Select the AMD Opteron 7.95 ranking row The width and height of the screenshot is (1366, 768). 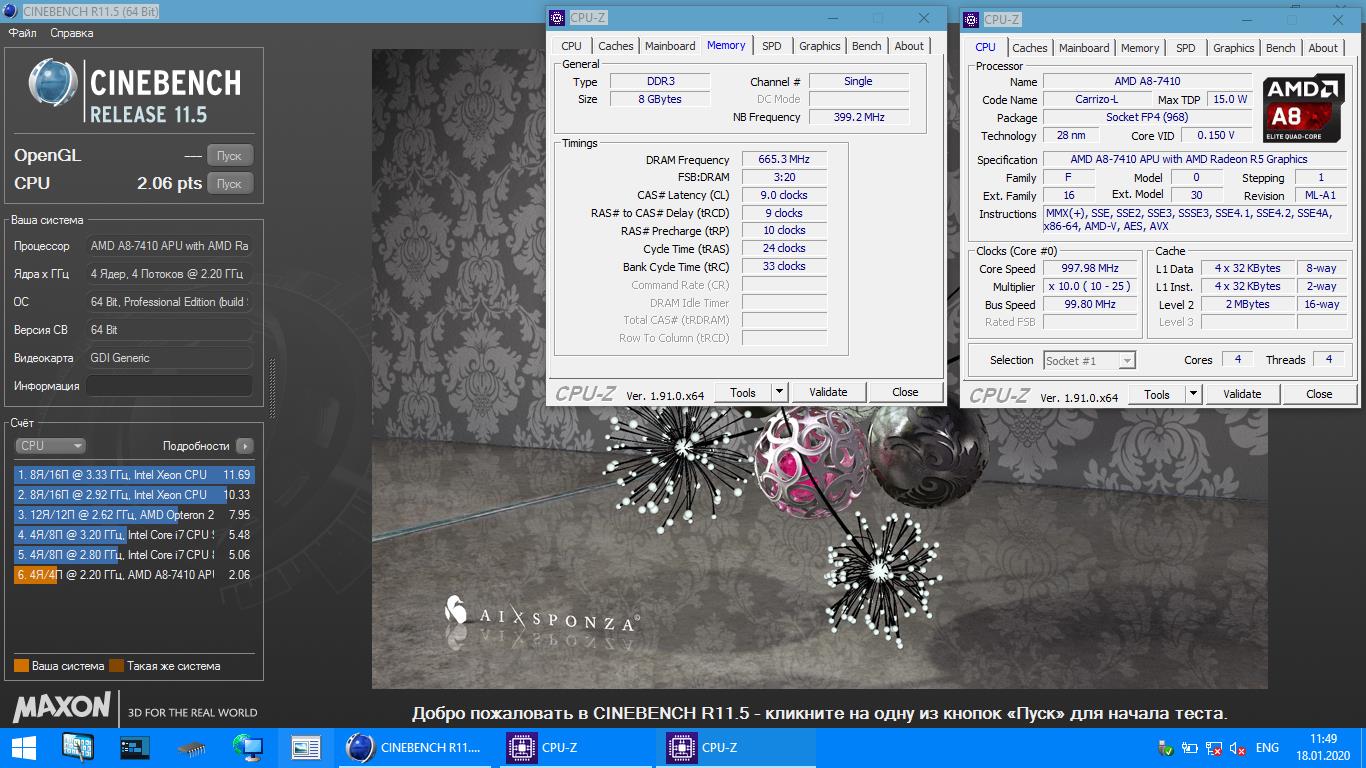(x=134, y=515)
